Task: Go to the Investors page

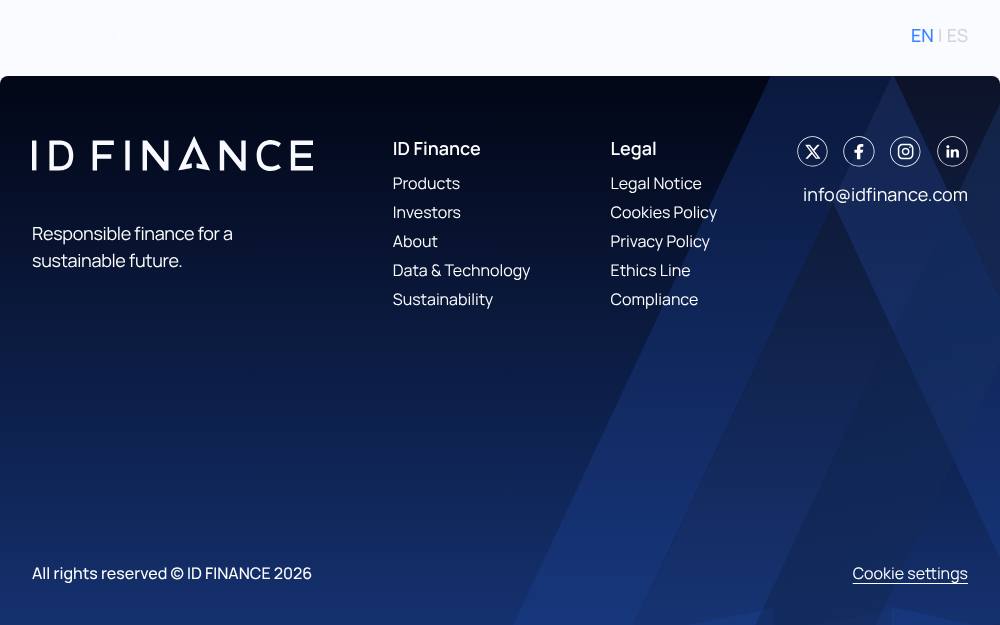Action: click(x=427, y=212)
